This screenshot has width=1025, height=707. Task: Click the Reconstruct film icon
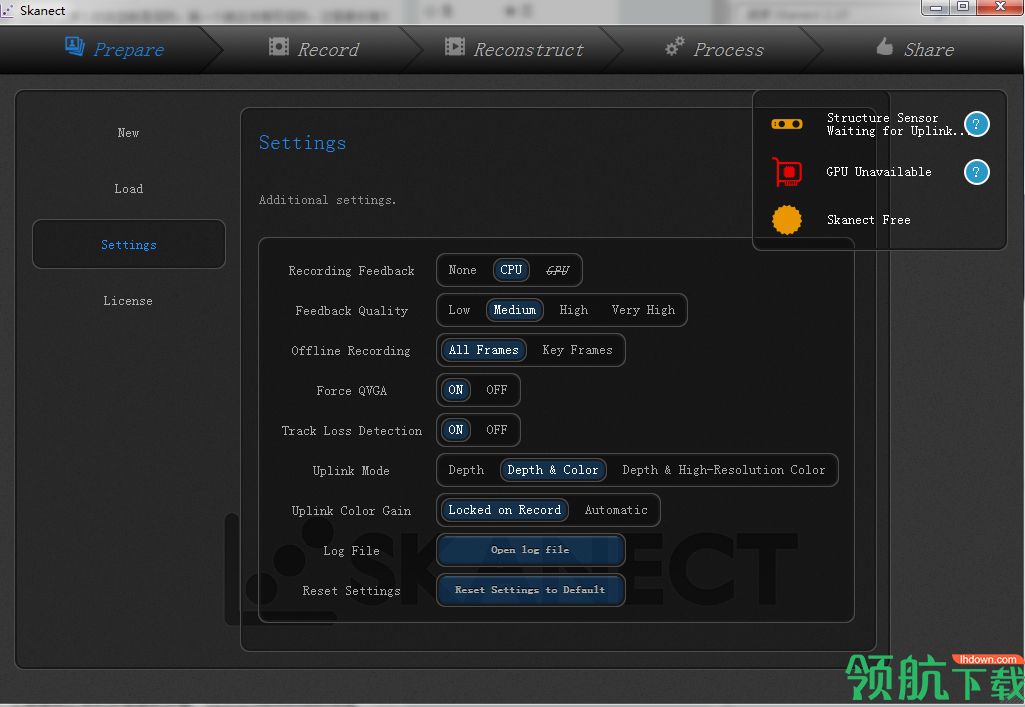(454, 46)
